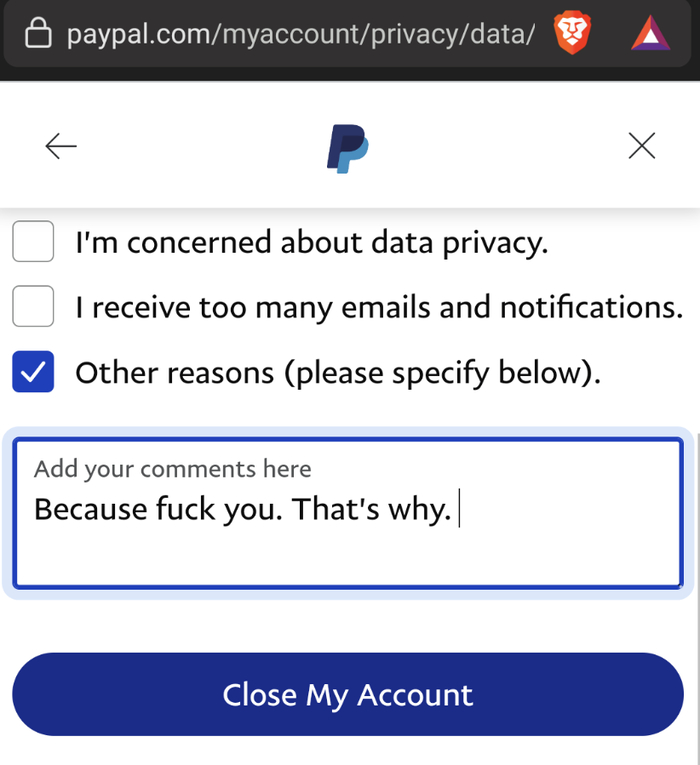The height and width of the screenshot is (765, 700).
Task: Open the Brave Shields lion icon
Action: pyautogui.click(x=573, y=36)
